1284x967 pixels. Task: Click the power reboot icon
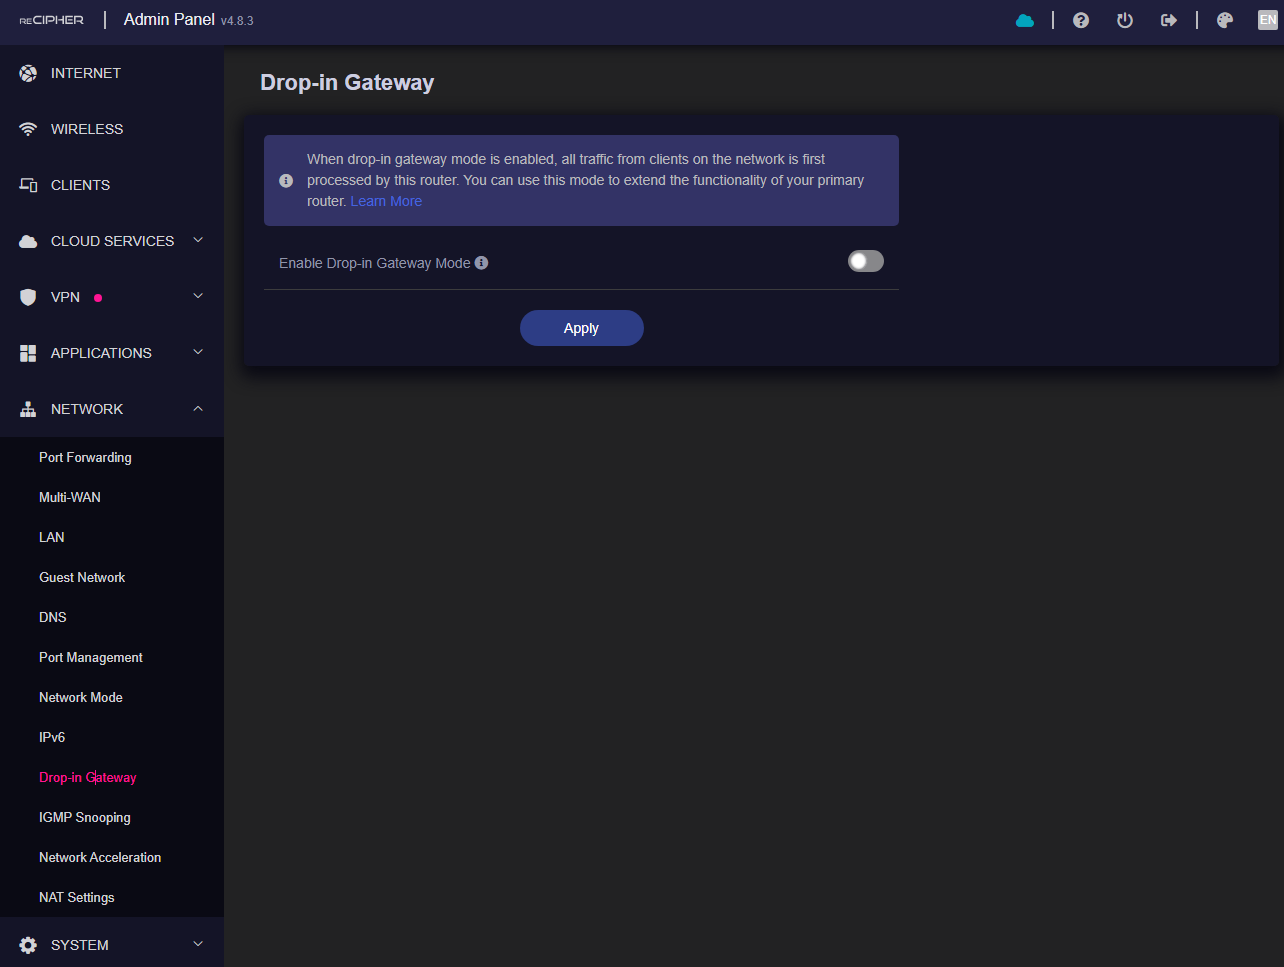point(1125,20)
